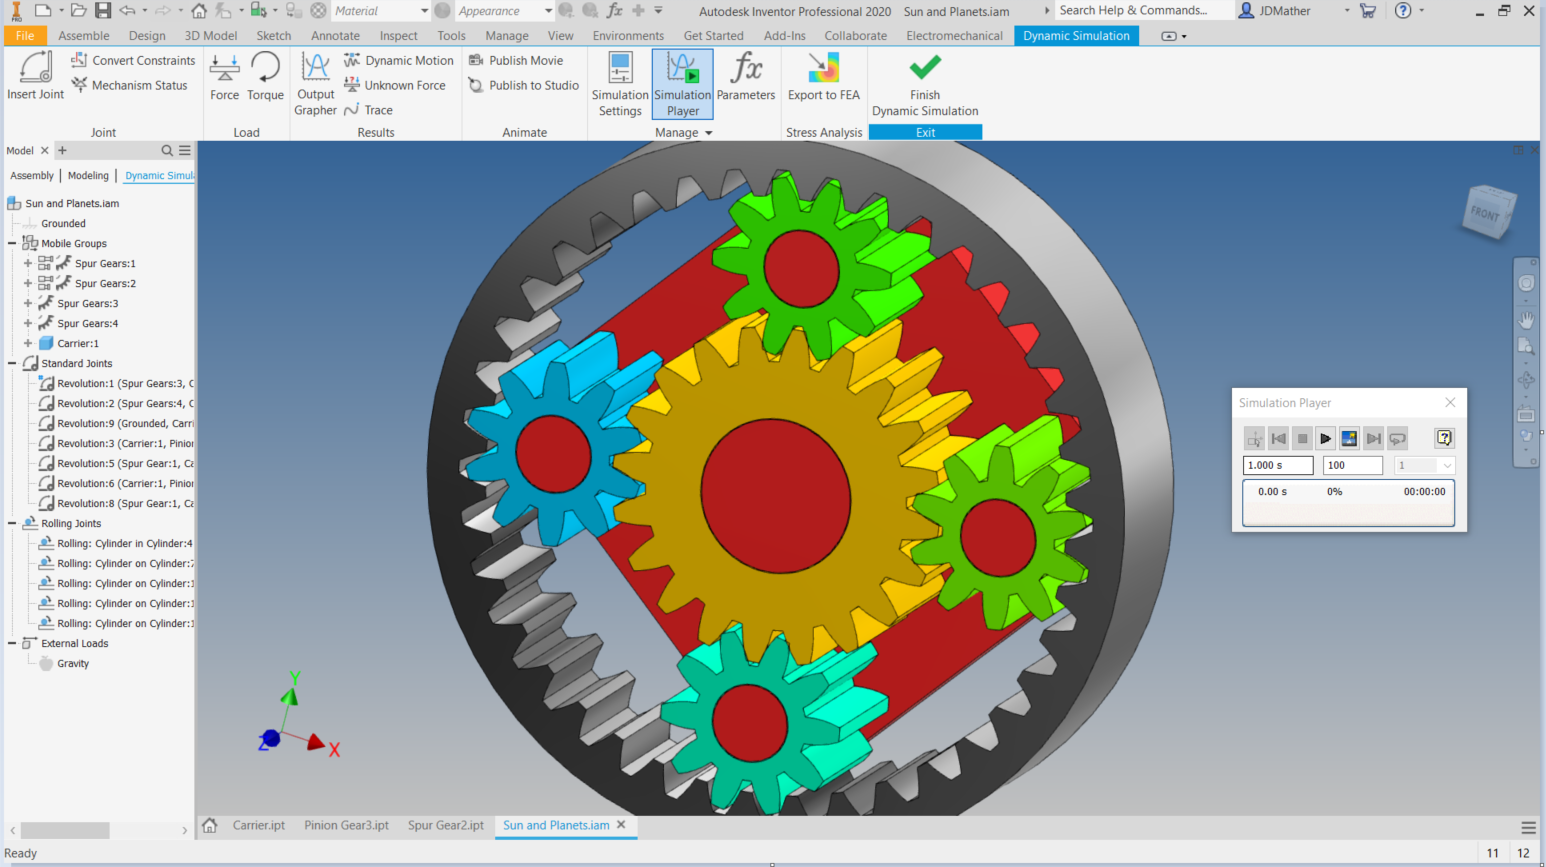The height and width of the screenshot is (867, 1546).
Task: Switch to Spur Gear2.ipt document tab
Action: [x=446, y=826]
